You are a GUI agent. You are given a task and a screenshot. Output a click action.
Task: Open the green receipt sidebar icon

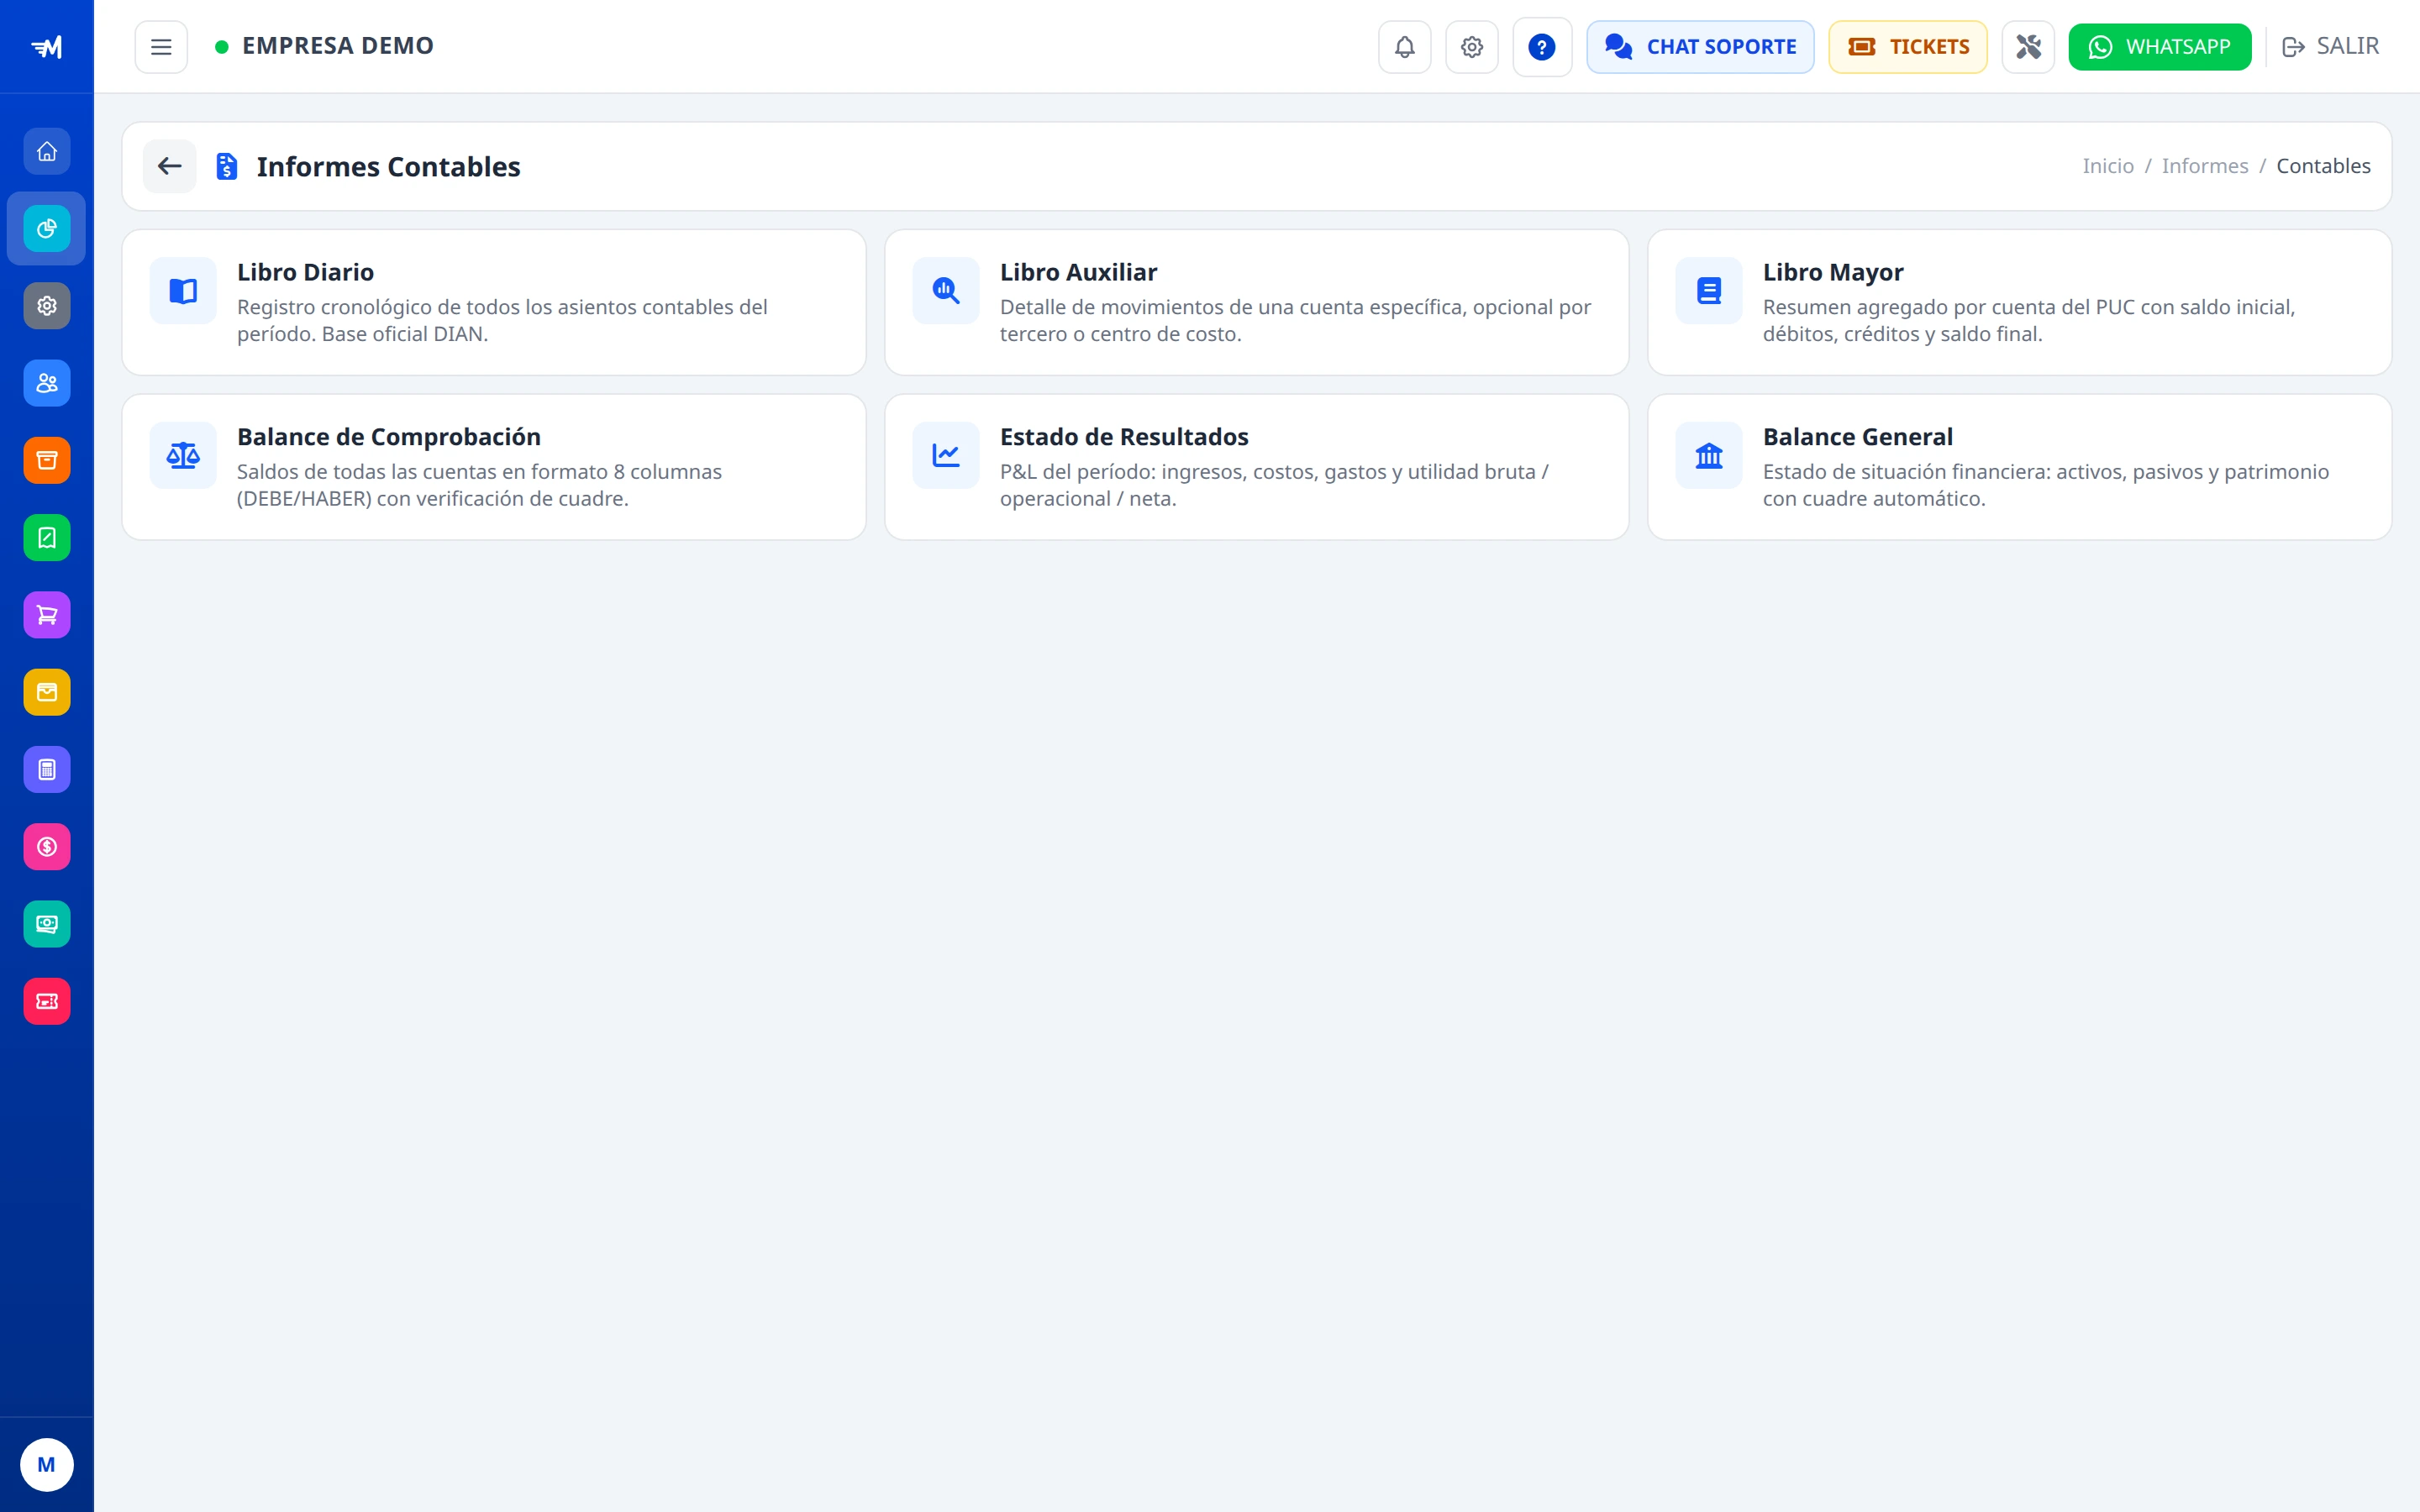pyautogui.click(x=47, y=538)
